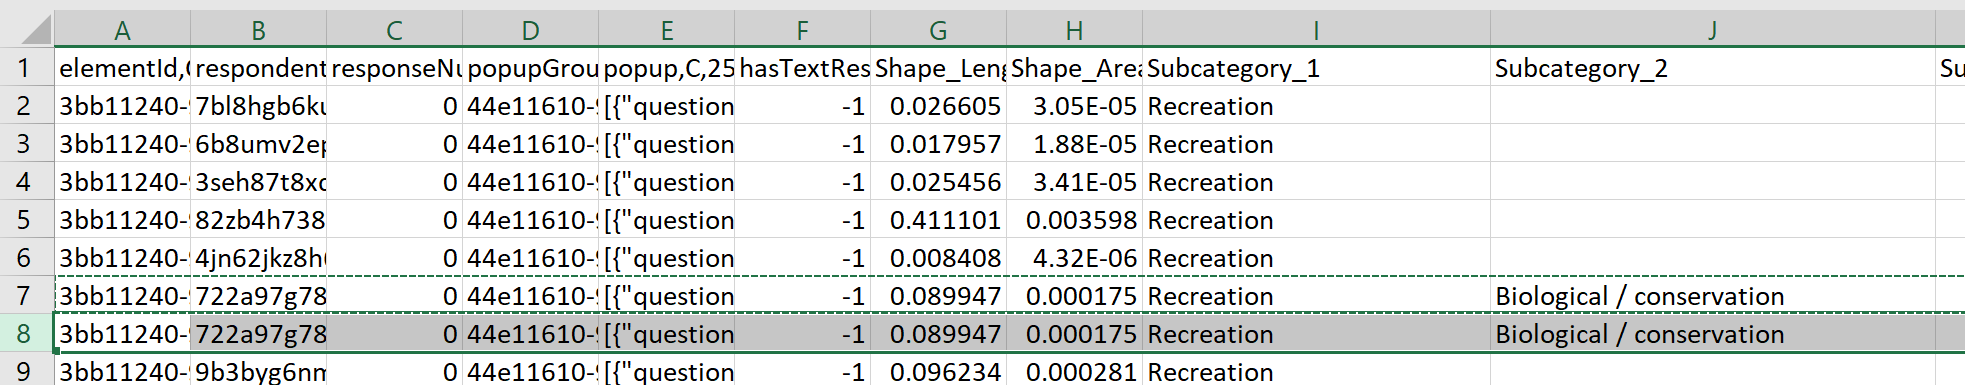Click the 'elementId' header cell
This screenshot has width=1965, height=385.
point(122,68)
